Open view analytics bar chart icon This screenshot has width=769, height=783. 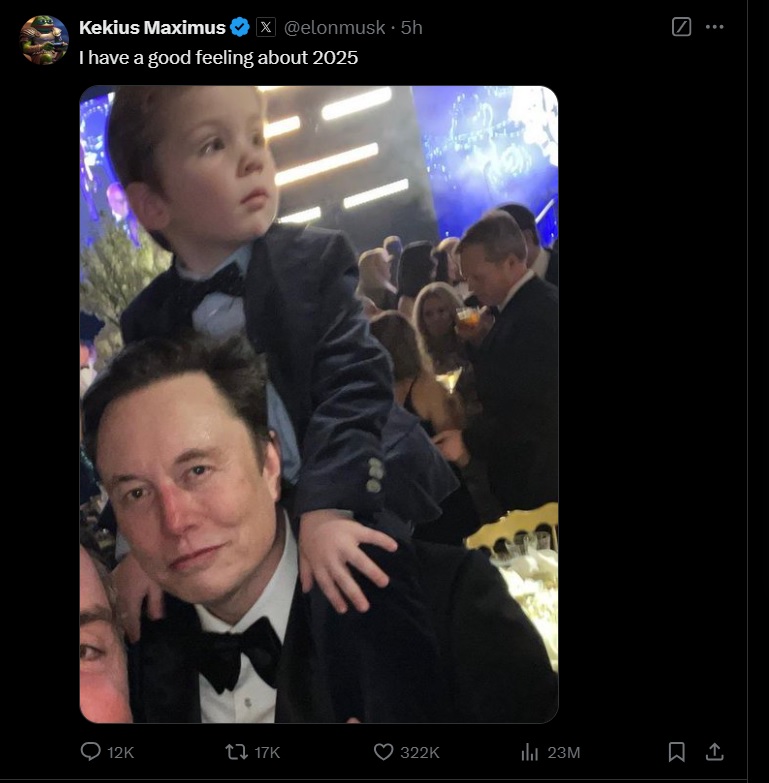530,752
